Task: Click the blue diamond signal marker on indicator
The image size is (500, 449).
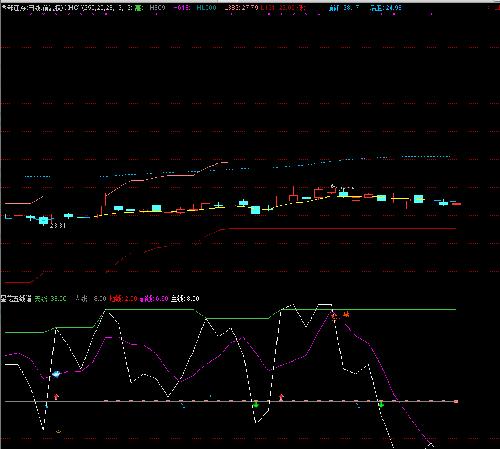Action: [56, 374]
